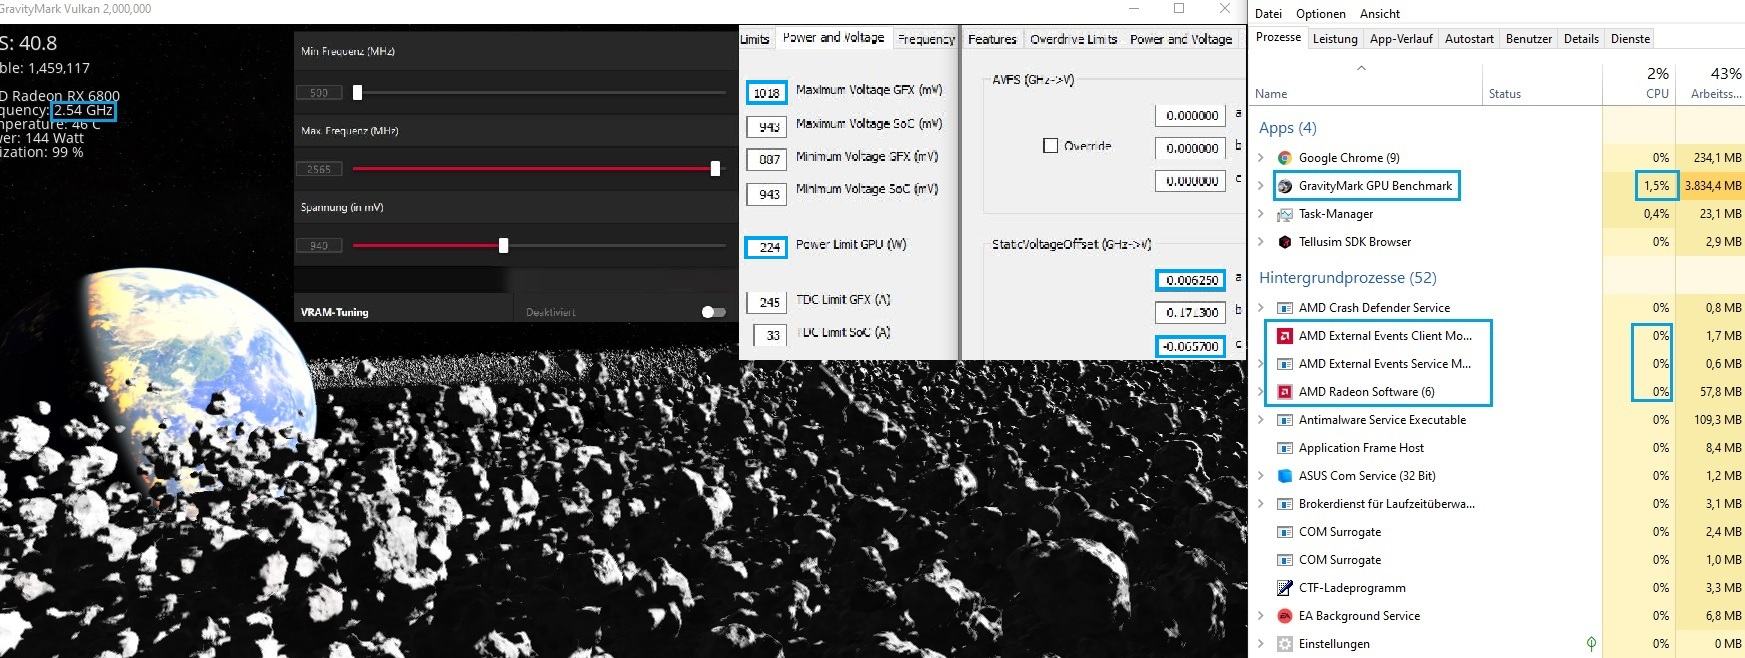Viewport: 1745px width, 658px height.
Task: Click the green leaf status icon for Einstellungen
Action: point(1591,644)
